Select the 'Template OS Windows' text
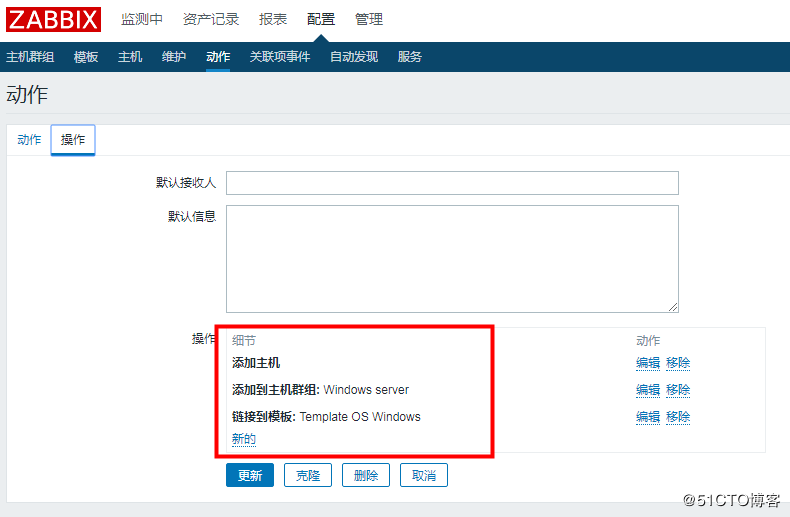 (360, 417)
